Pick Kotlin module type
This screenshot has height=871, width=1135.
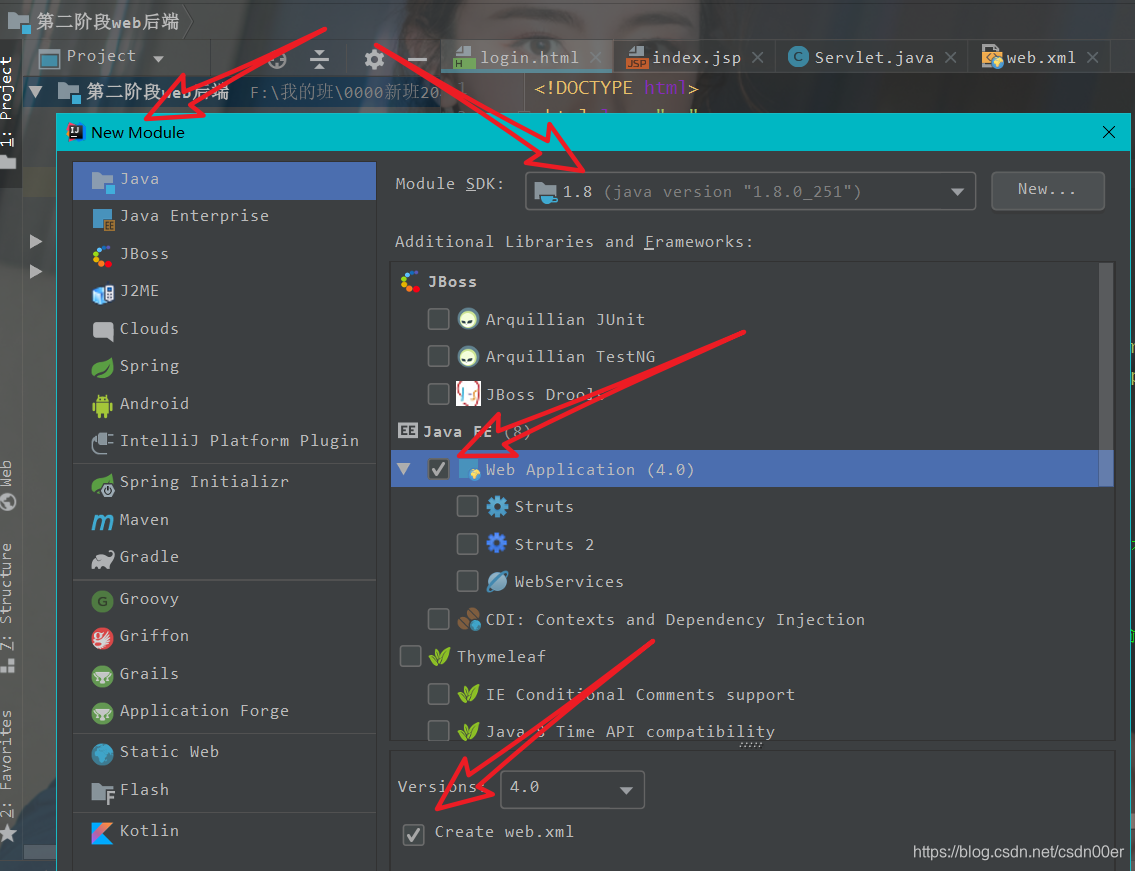(224, 831)
